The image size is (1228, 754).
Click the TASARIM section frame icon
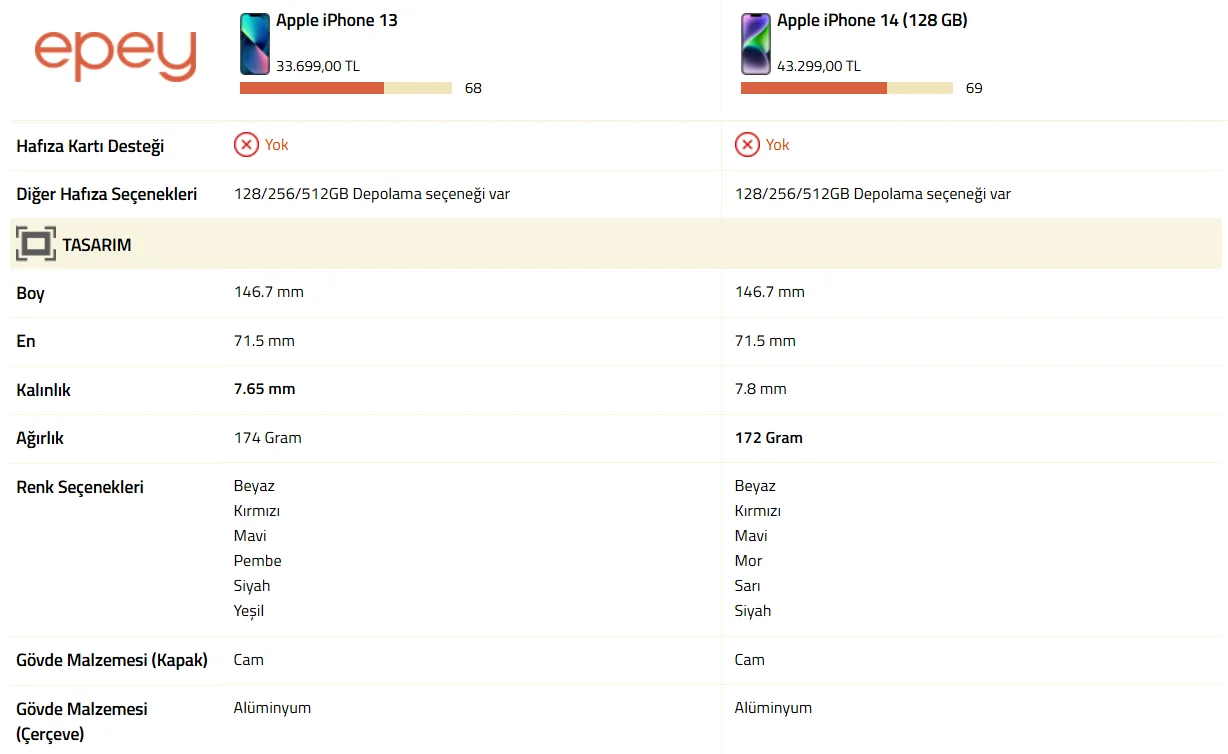pyautogui.click(x=36, y=245)
